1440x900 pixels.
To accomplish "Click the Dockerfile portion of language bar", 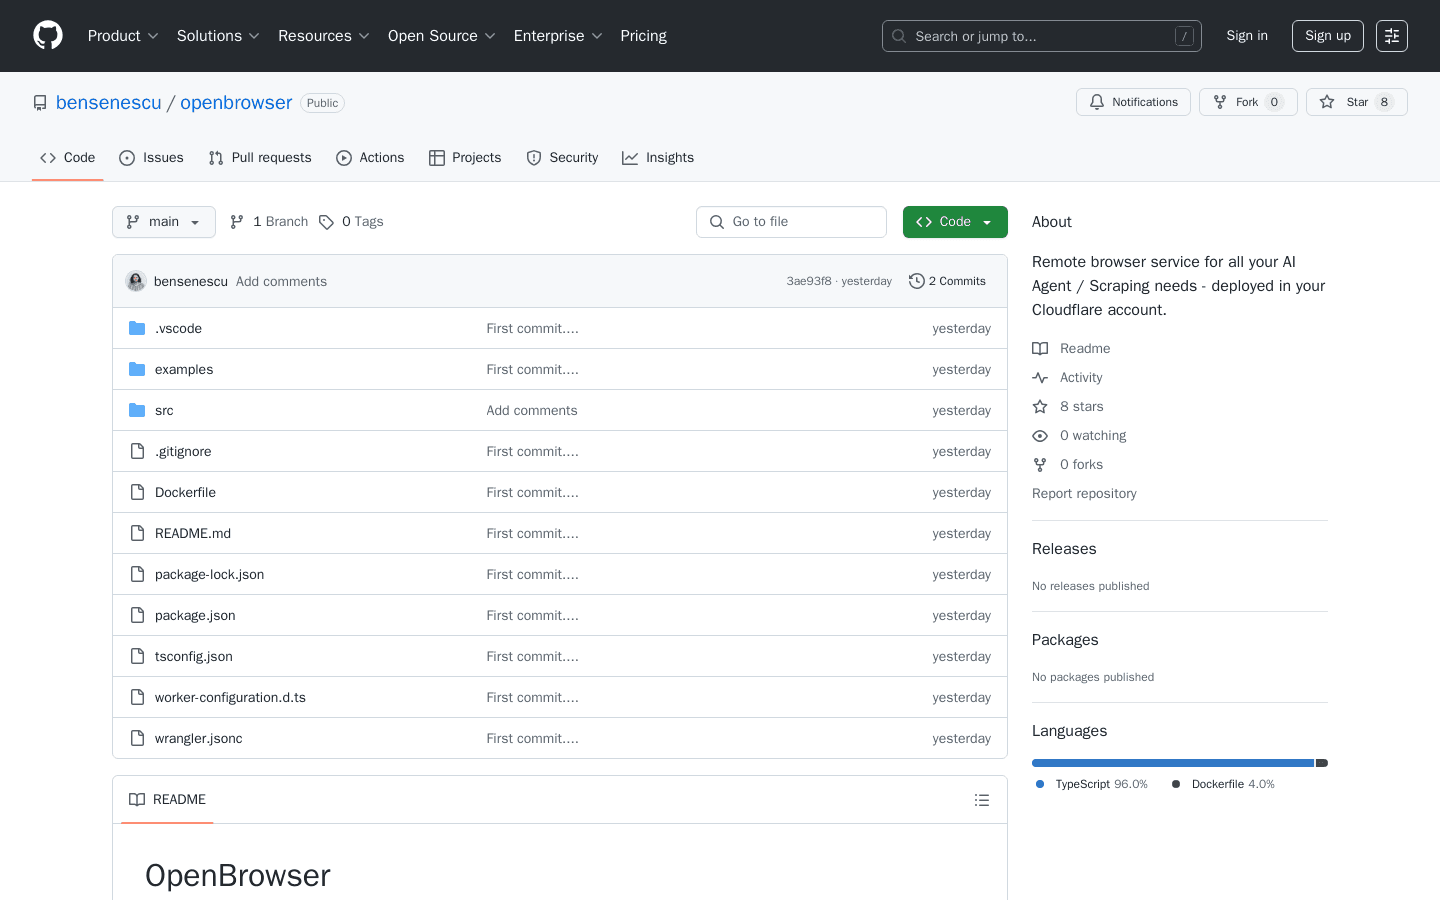I will tap(1322, 763).
